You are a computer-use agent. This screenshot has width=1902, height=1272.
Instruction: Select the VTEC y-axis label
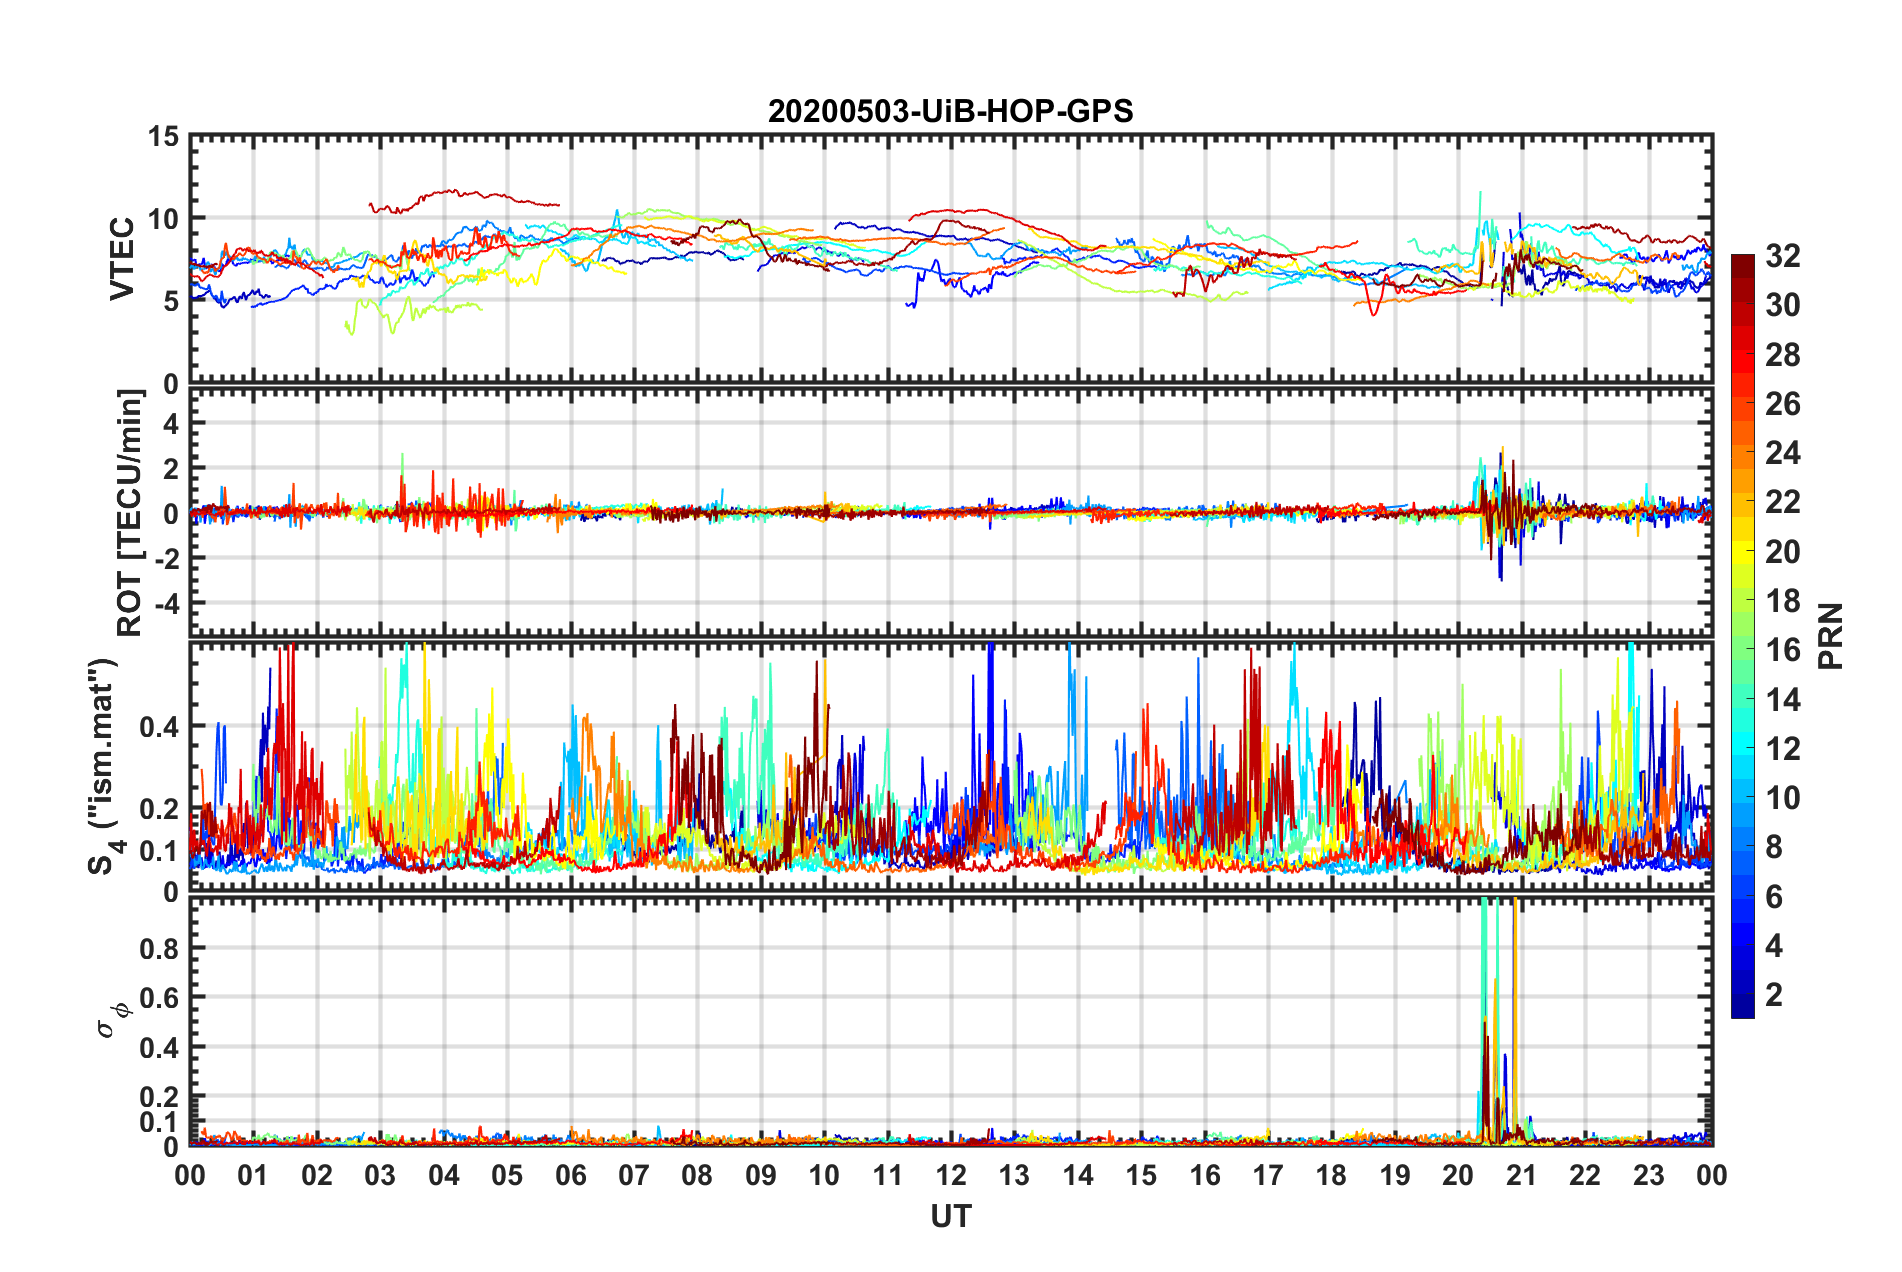pos(122,258)
